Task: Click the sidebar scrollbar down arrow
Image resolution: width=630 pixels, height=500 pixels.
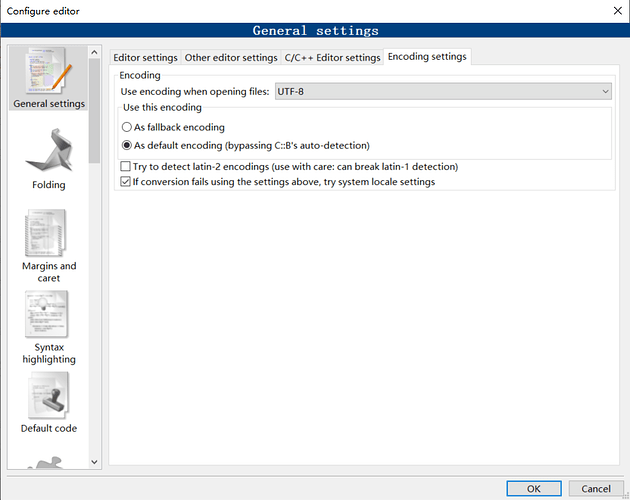Action: (95, 461)
